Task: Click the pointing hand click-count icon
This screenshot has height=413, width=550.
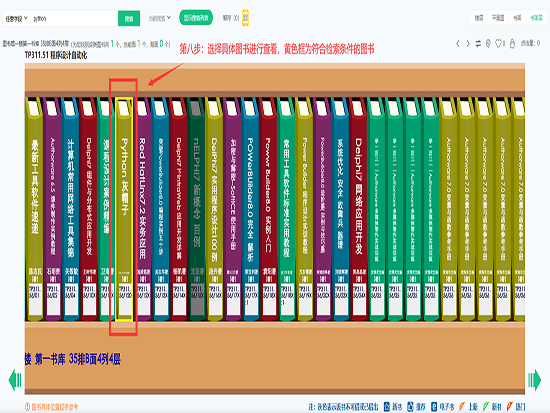Action: tap(512, 44)
